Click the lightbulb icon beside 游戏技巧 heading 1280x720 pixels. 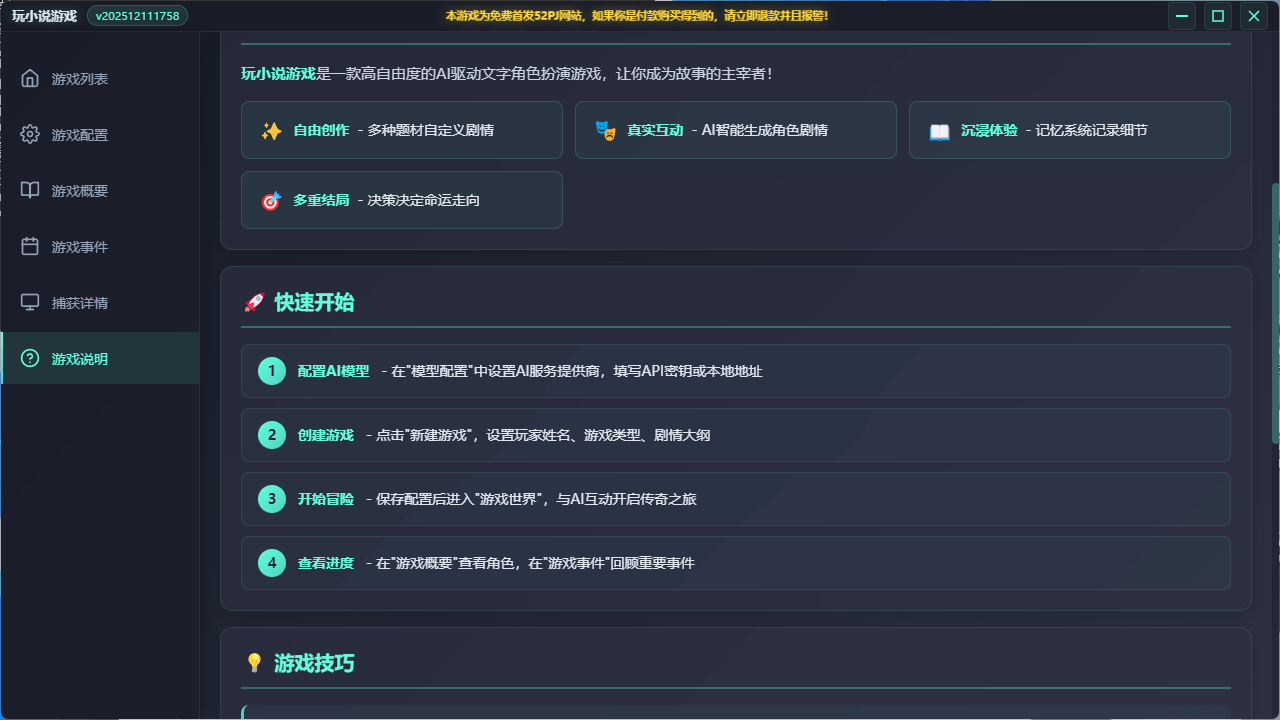point(253,663)
